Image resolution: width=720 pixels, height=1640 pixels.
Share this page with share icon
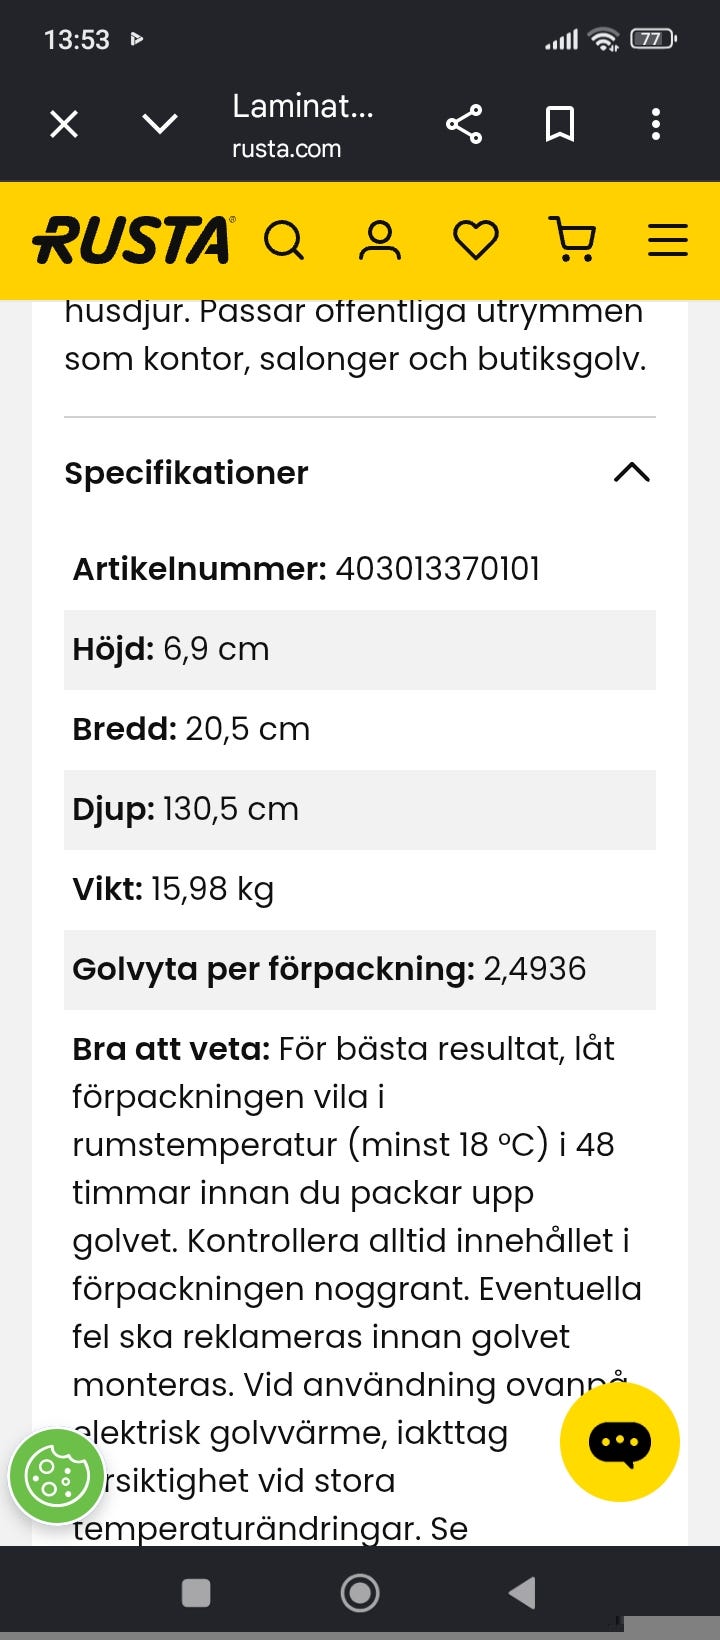[464, 124]
